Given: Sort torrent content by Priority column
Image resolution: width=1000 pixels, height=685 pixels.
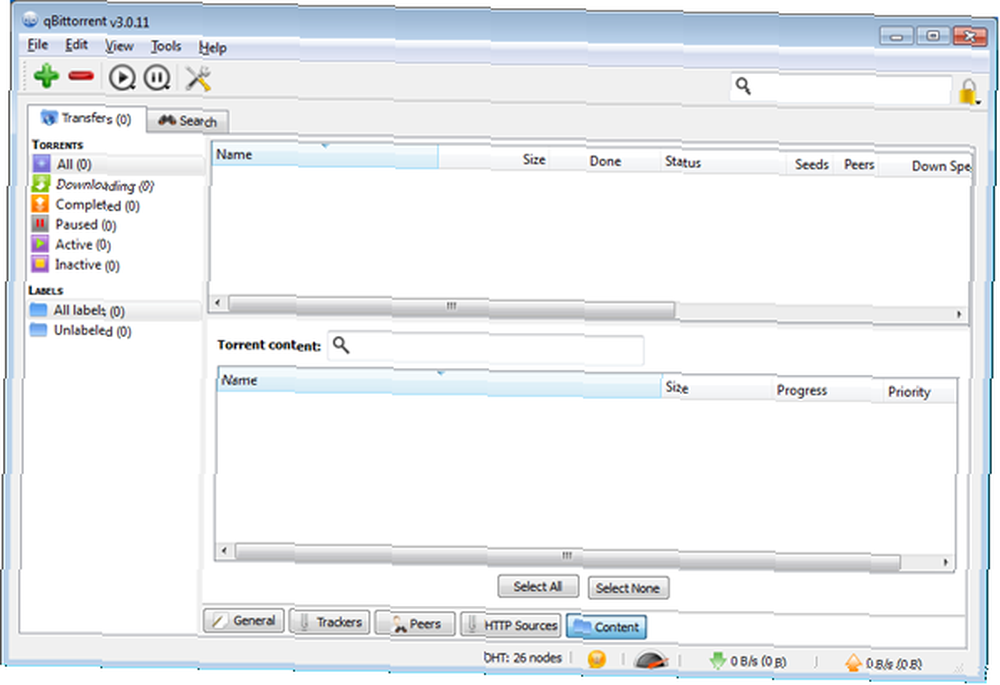Looking at the screenshot, I should click(918, 392).
